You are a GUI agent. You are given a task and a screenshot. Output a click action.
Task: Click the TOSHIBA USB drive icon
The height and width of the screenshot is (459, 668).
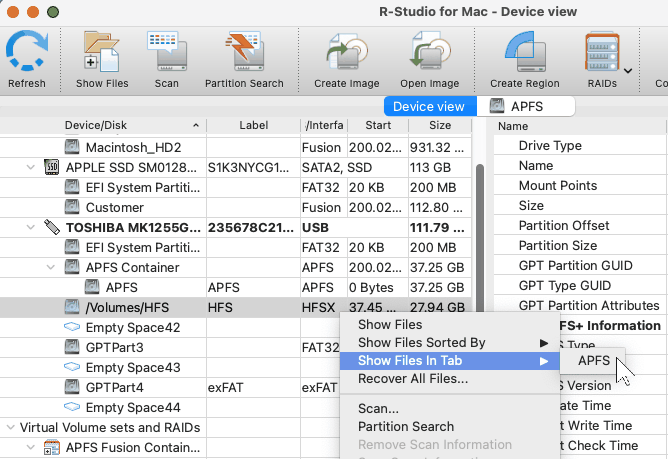tap(52, 227)
